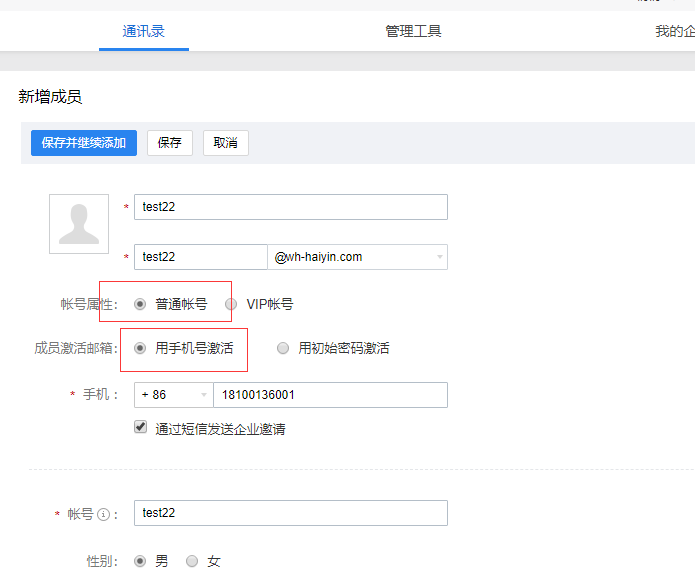
Task: Click the phone number field 18100136001
Action: pos(330,395)
